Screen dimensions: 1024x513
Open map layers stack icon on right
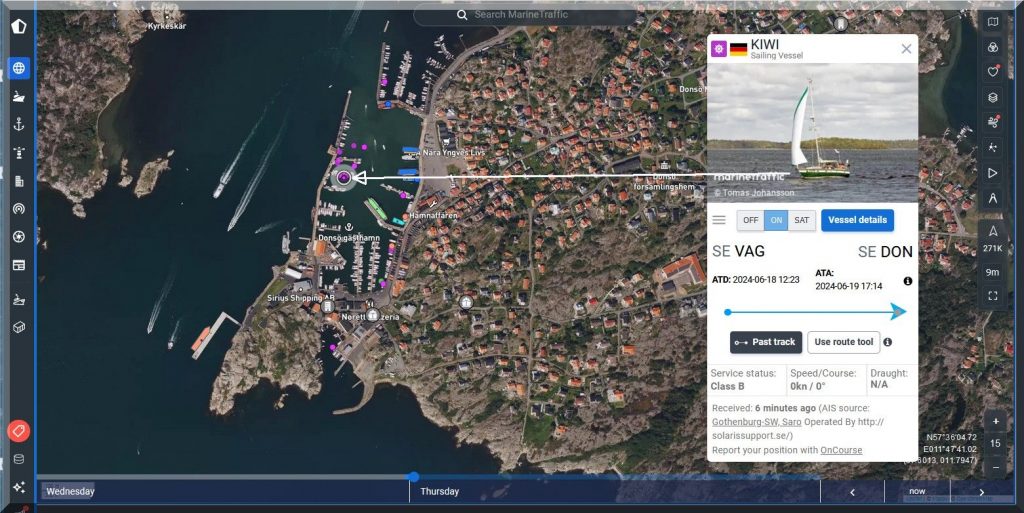(992, 97)
